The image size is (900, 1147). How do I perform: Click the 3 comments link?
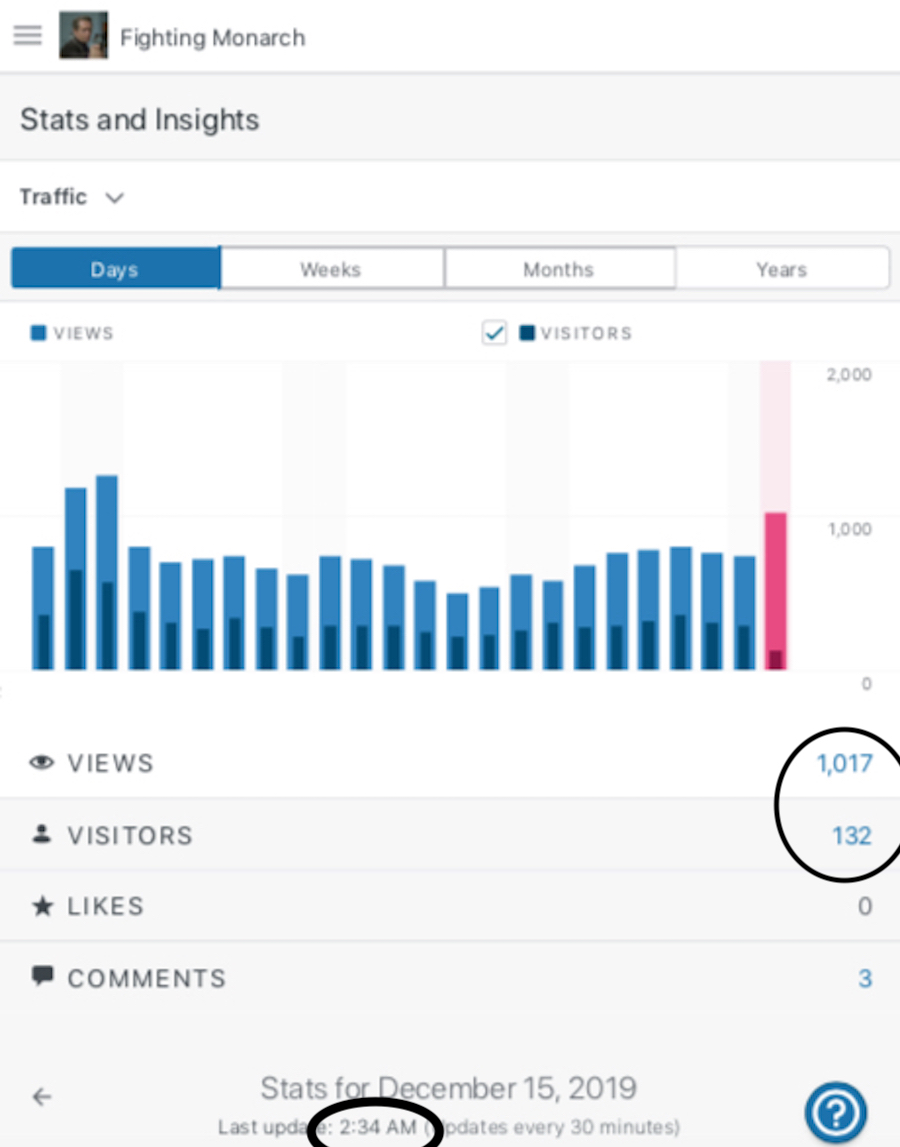click(x=864, y=977)
